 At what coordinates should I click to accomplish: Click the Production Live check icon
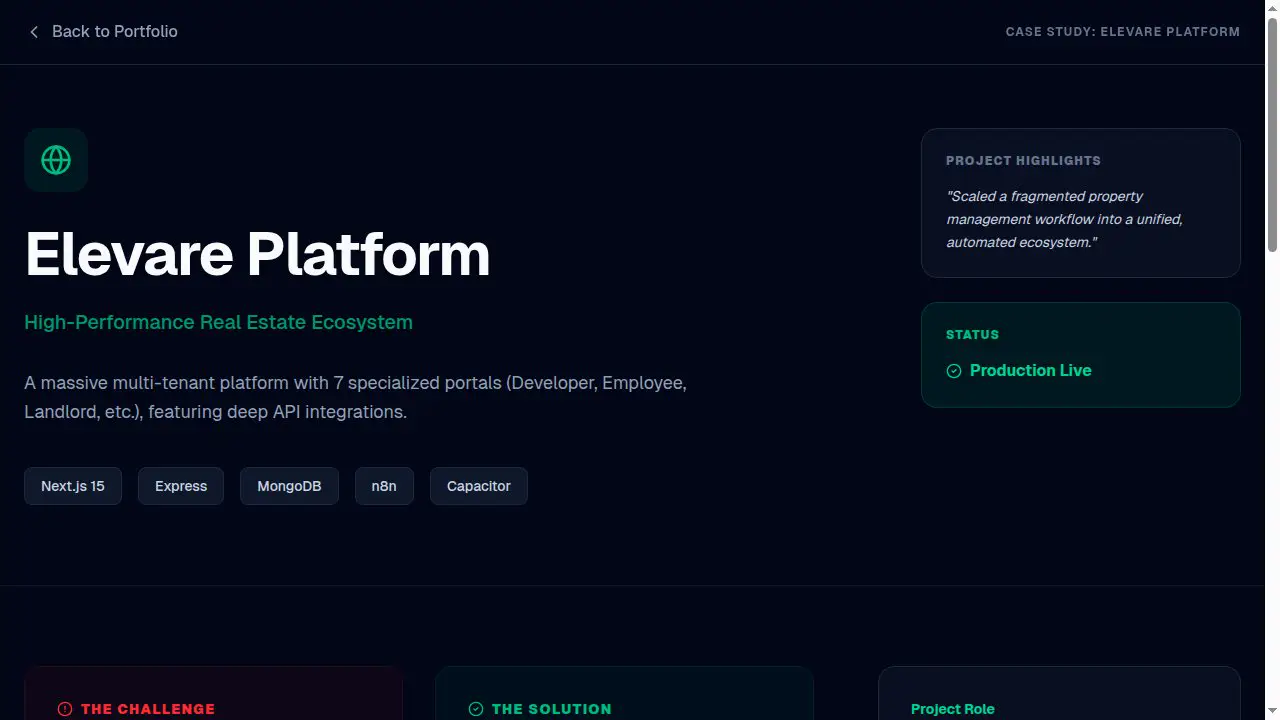pyautogui.click(x=954, y=371)
